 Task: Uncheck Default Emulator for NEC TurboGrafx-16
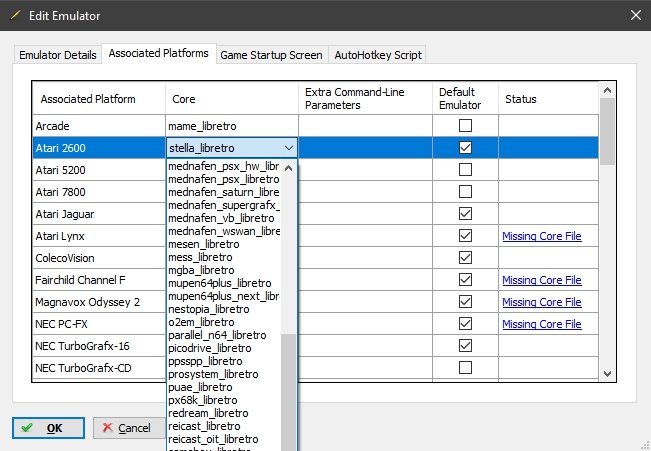click(465, 346)
